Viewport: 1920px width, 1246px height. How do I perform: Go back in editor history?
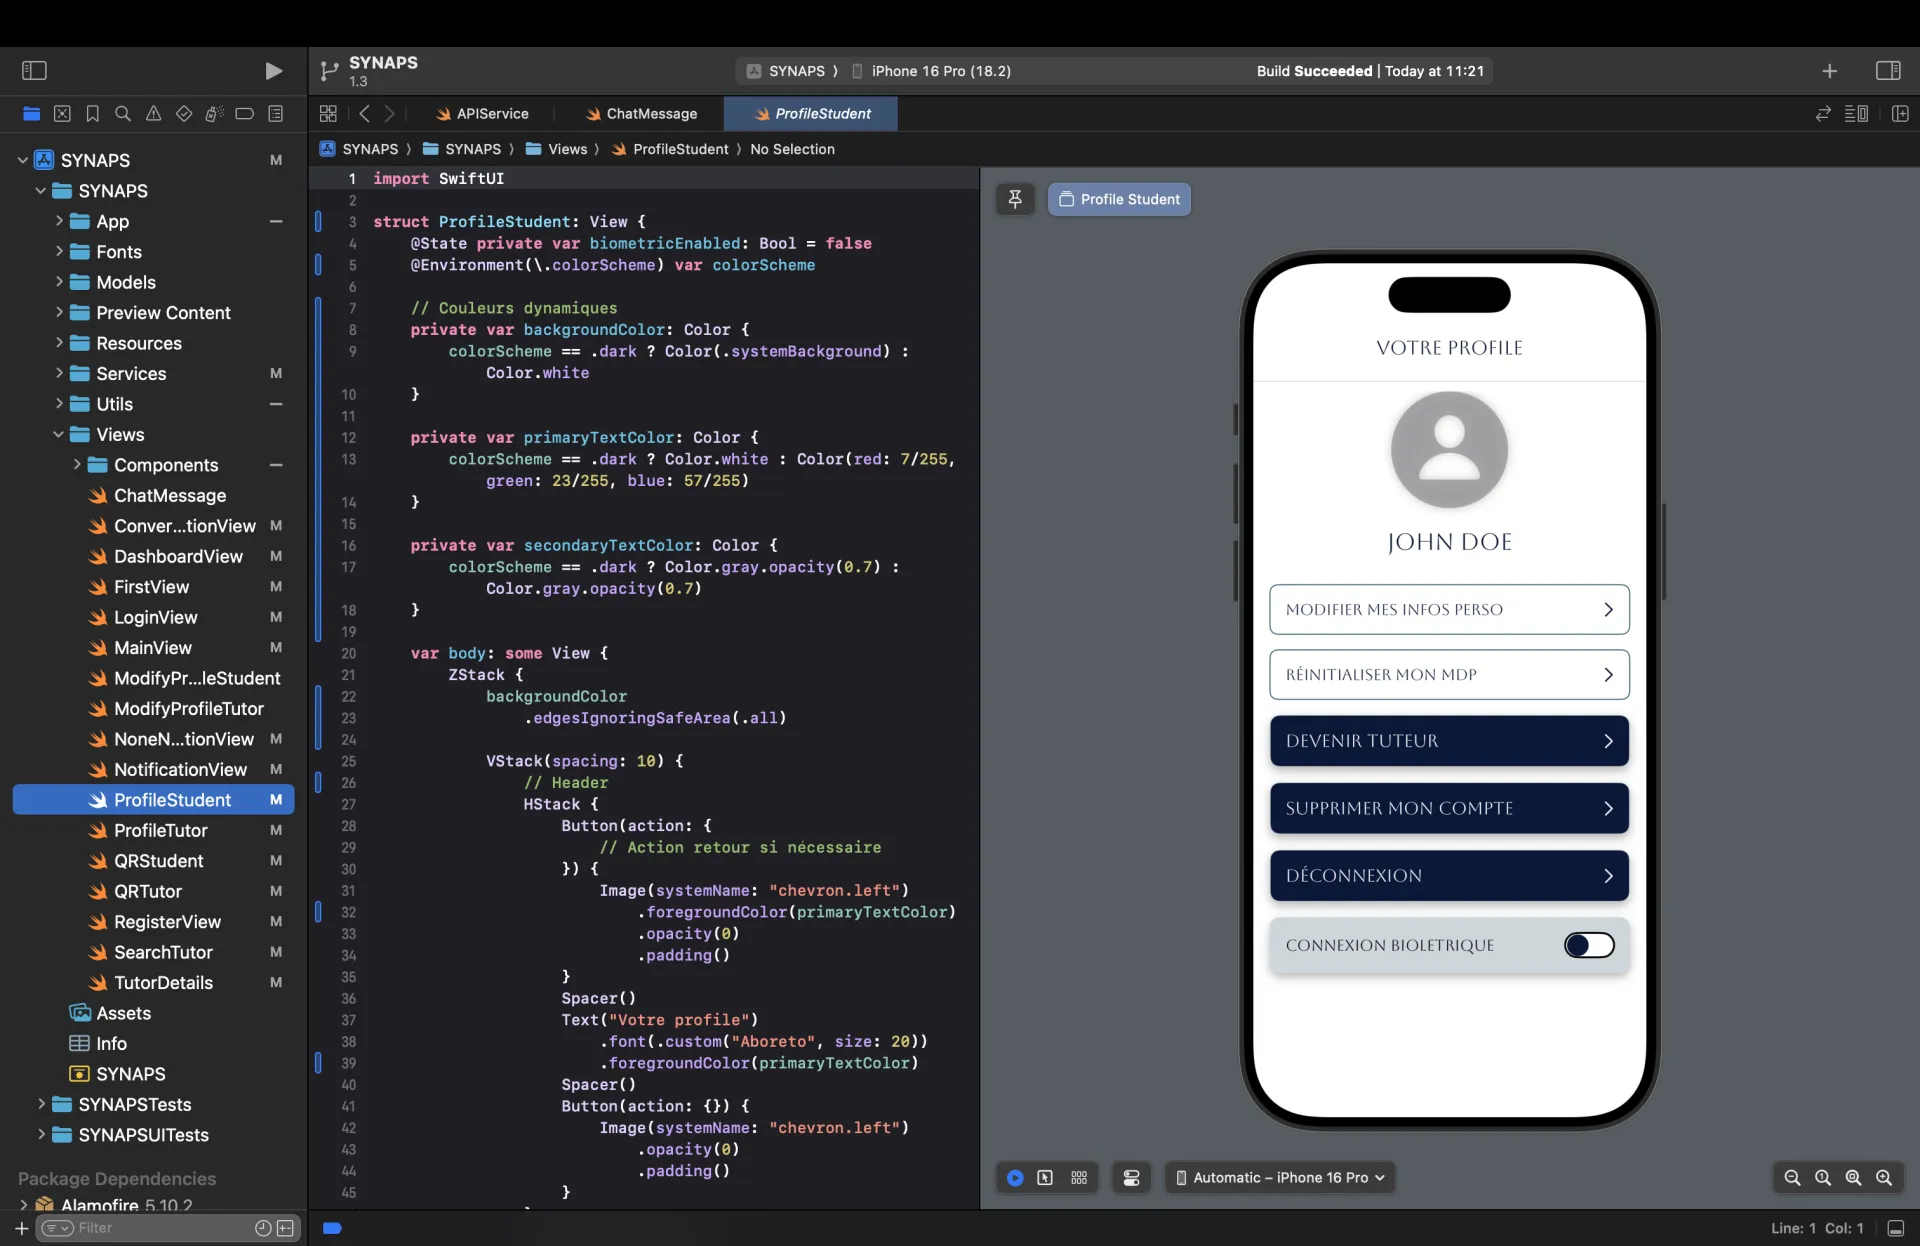pyautogui.click(x=365, y=114)
